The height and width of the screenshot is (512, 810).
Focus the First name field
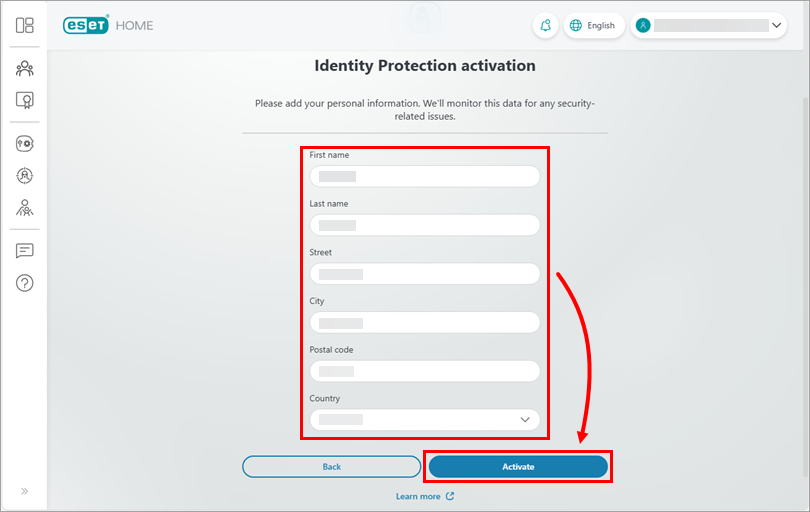point(425,176)
